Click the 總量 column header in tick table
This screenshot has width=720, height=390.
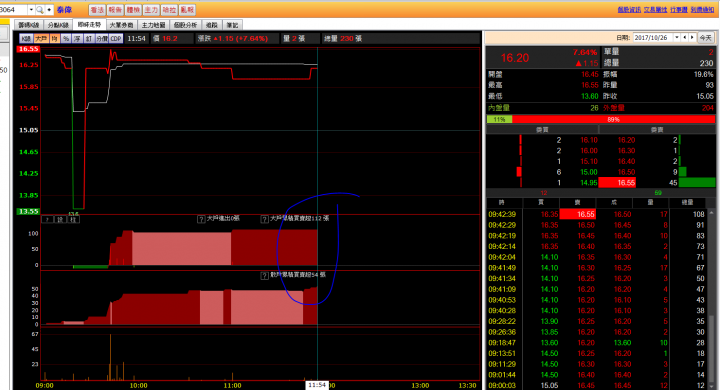pyautogui.click(x=687, y=203)
